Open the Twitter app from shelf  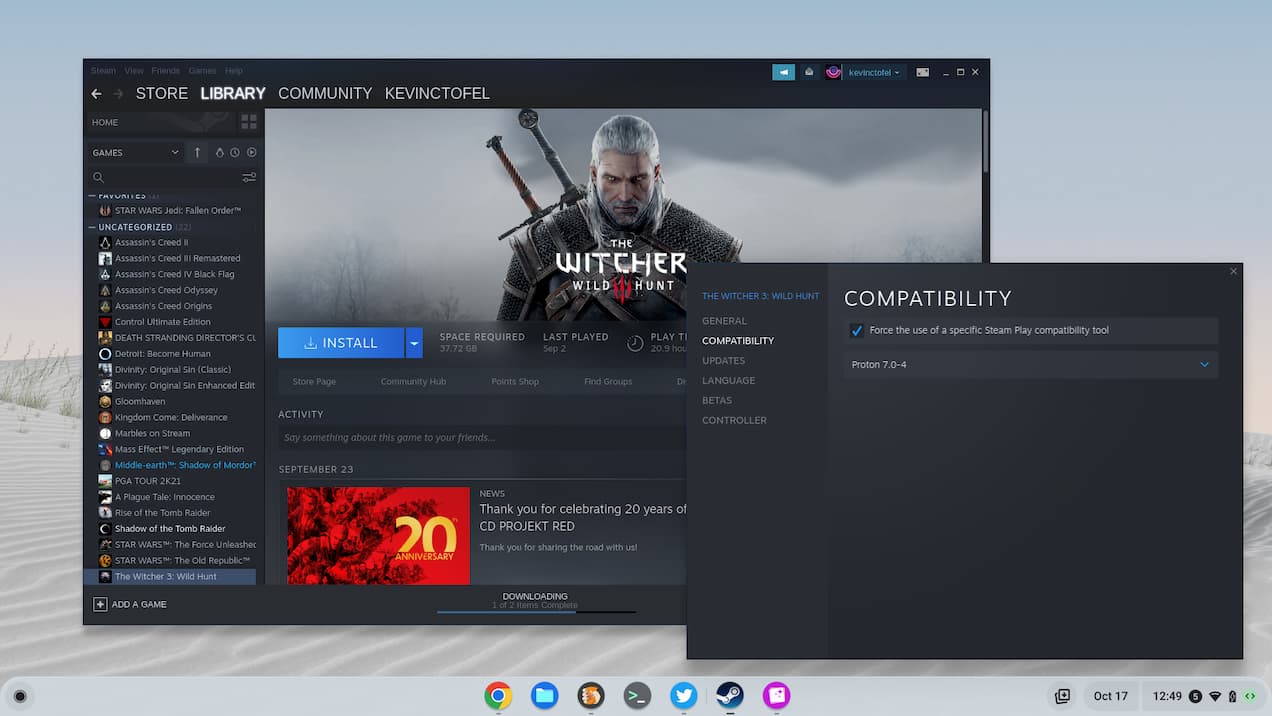pyautogui.click(x=683, y=695)
